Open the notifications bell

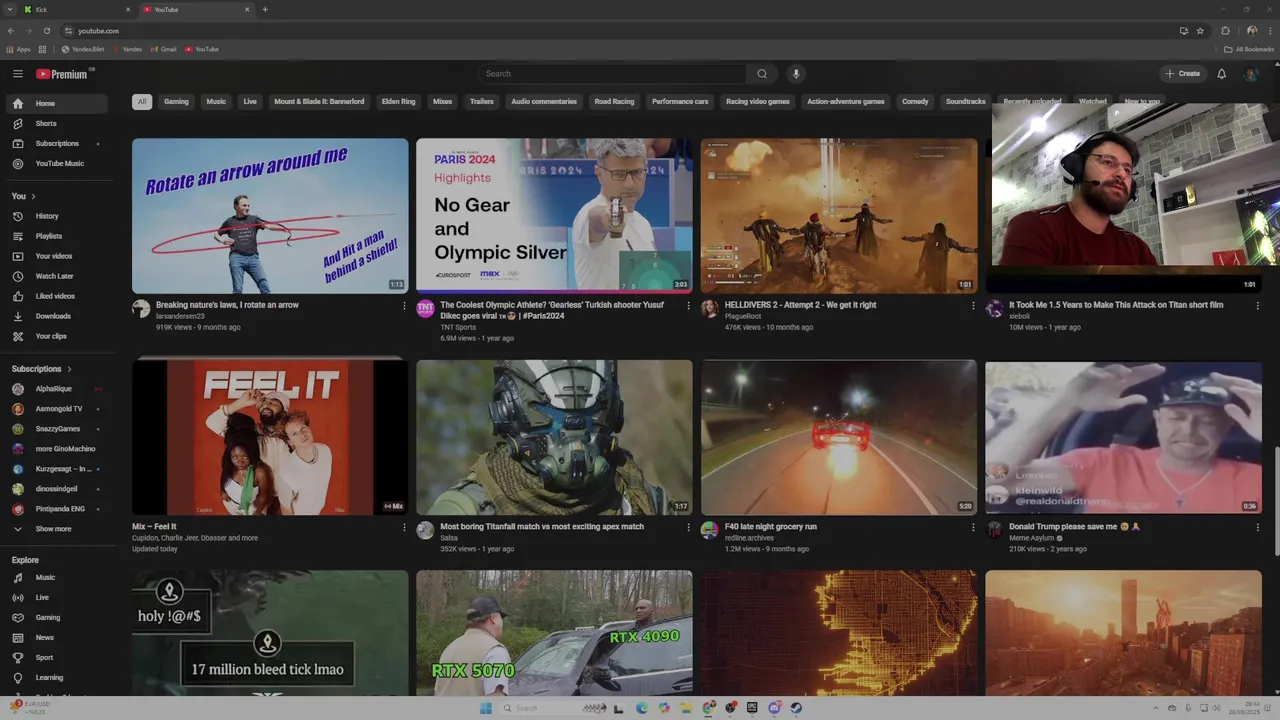pos(1221,74)
